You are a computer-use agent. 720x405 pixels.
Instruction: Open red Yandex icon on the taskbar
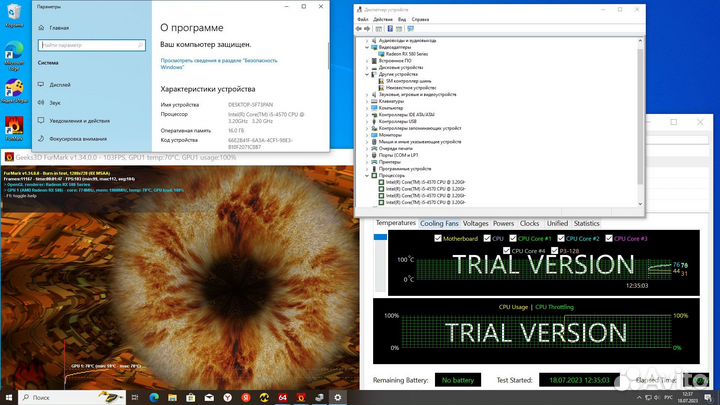pos(246,398)
